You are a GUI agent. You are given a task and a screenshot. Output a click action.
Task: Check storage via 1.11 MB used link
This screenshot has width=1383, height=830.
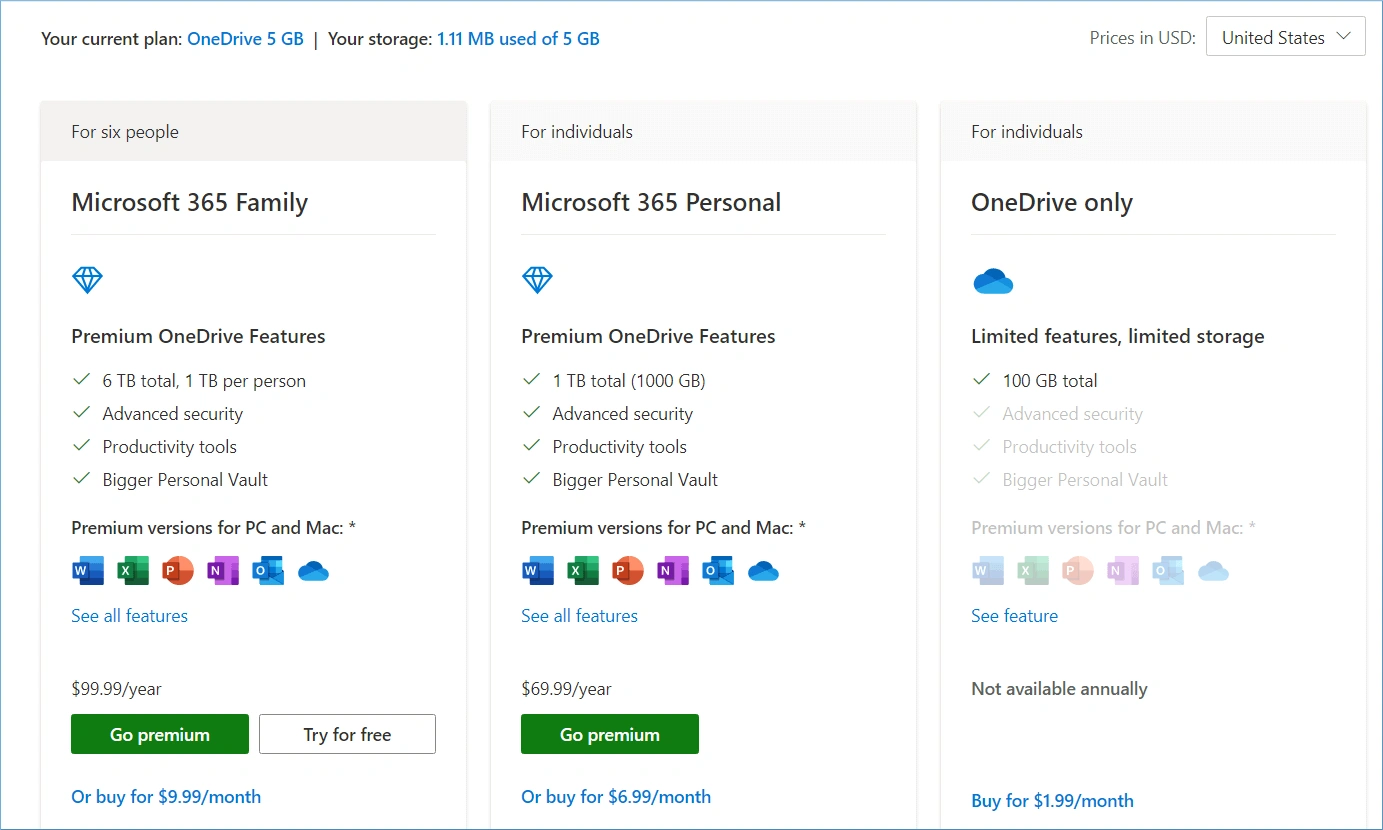[x=518, y=38]
